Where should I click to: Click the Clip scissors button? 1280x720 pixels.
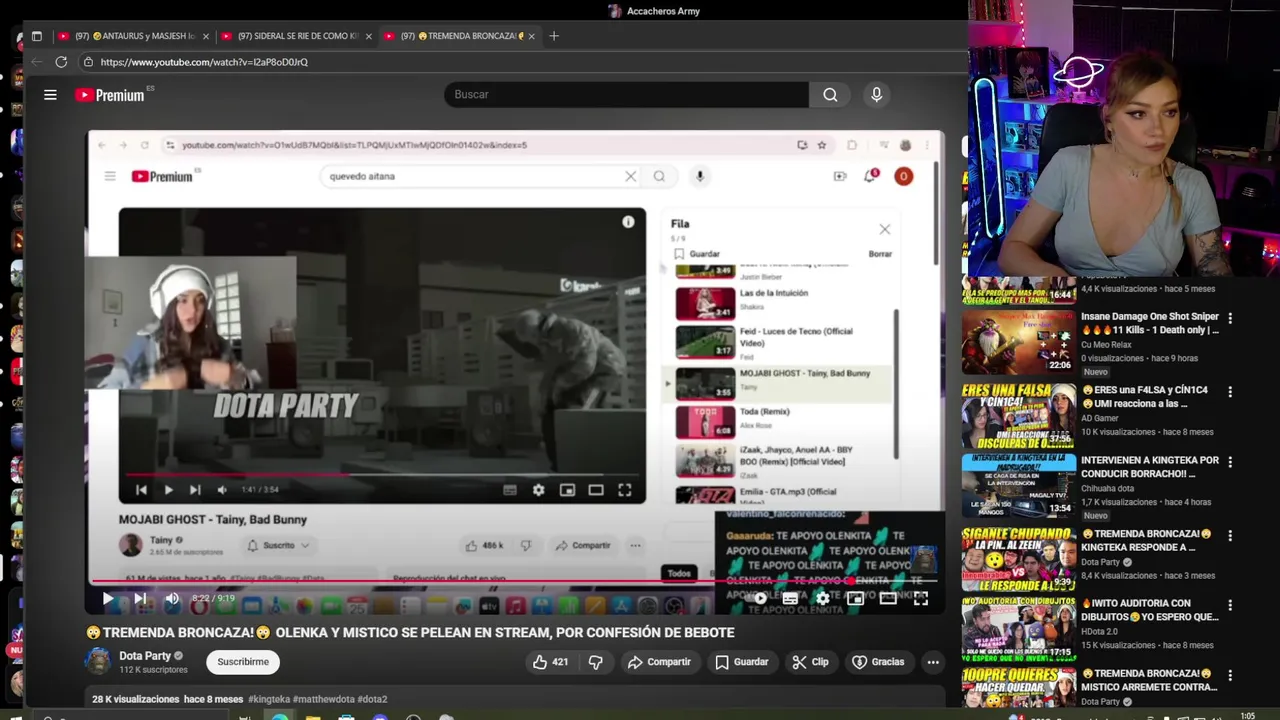click(810, 662)
